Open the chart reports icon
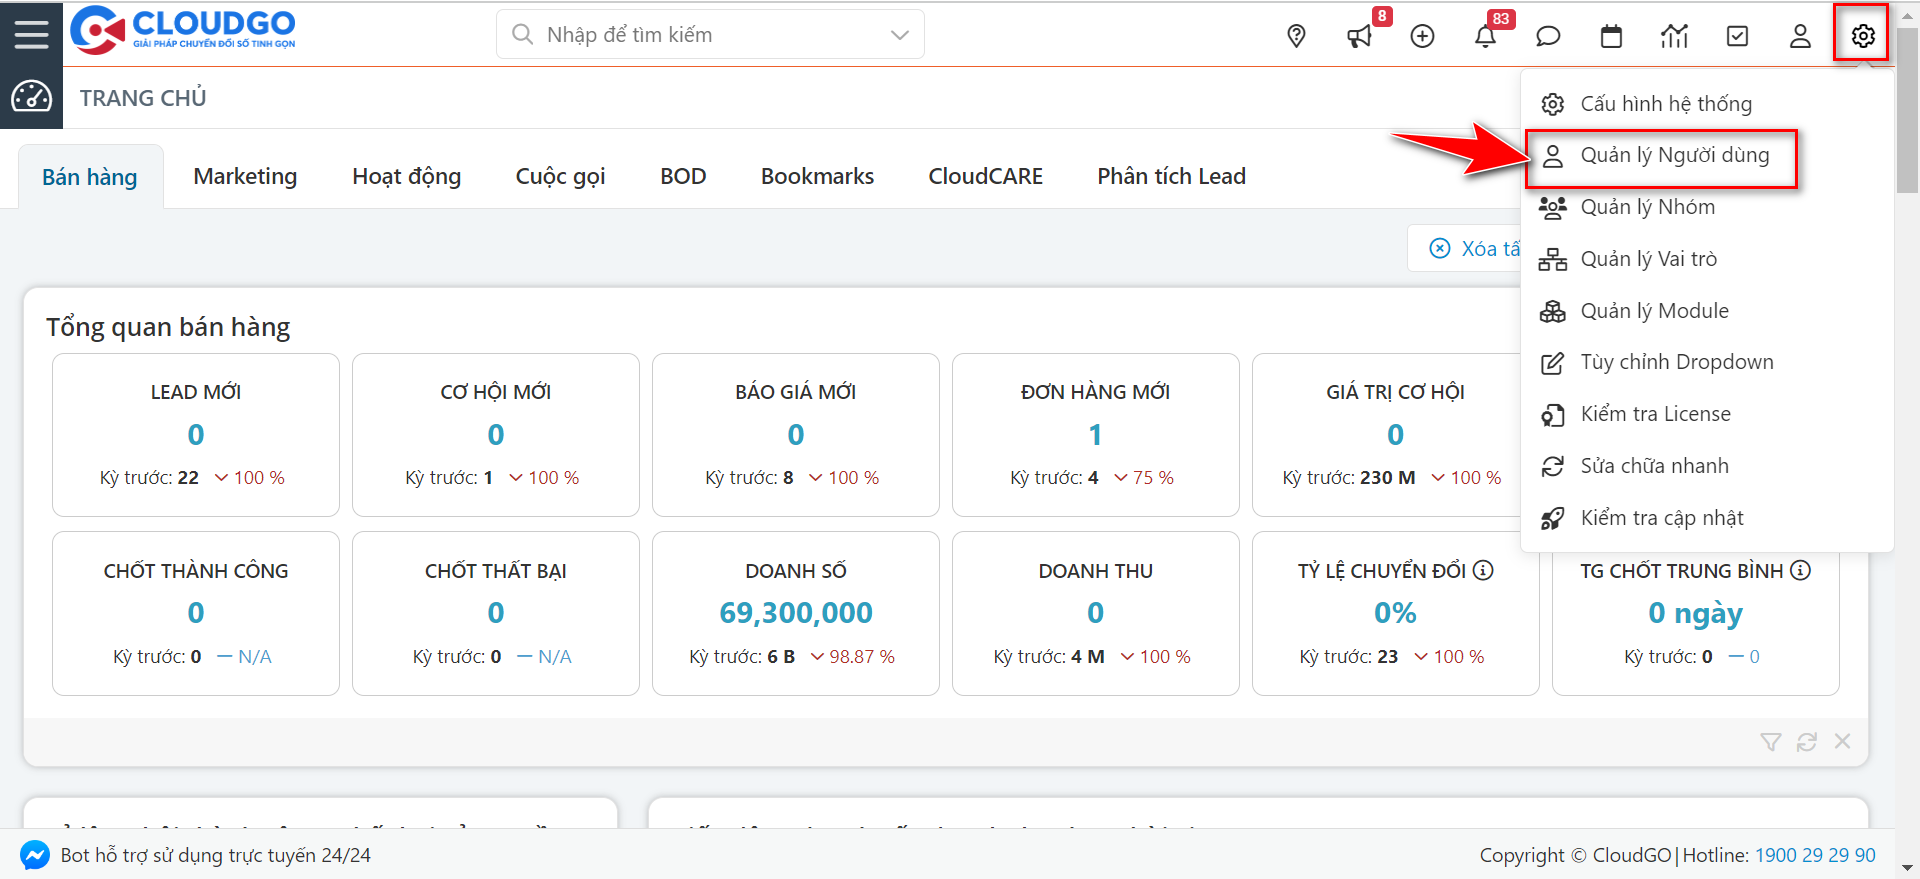Screen dimensions: 1920x879 (1674, 37)
